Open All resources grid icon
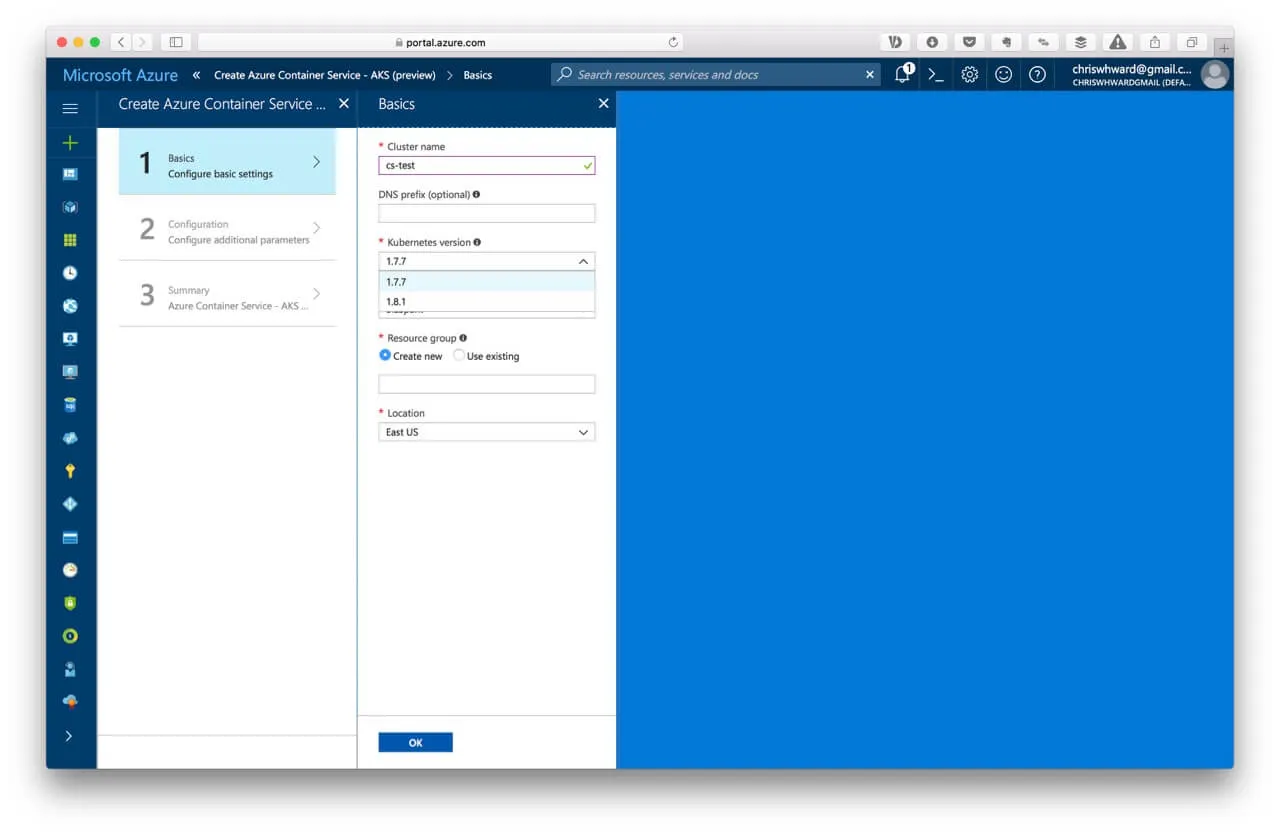This screenshot has height=835, width=1280. 70,240
